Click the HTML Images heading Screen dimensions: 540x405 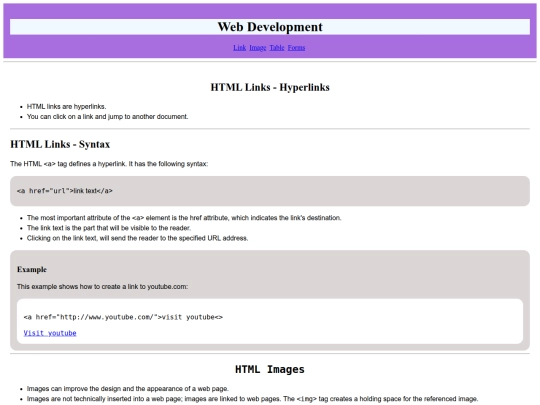tap(270, 369)
